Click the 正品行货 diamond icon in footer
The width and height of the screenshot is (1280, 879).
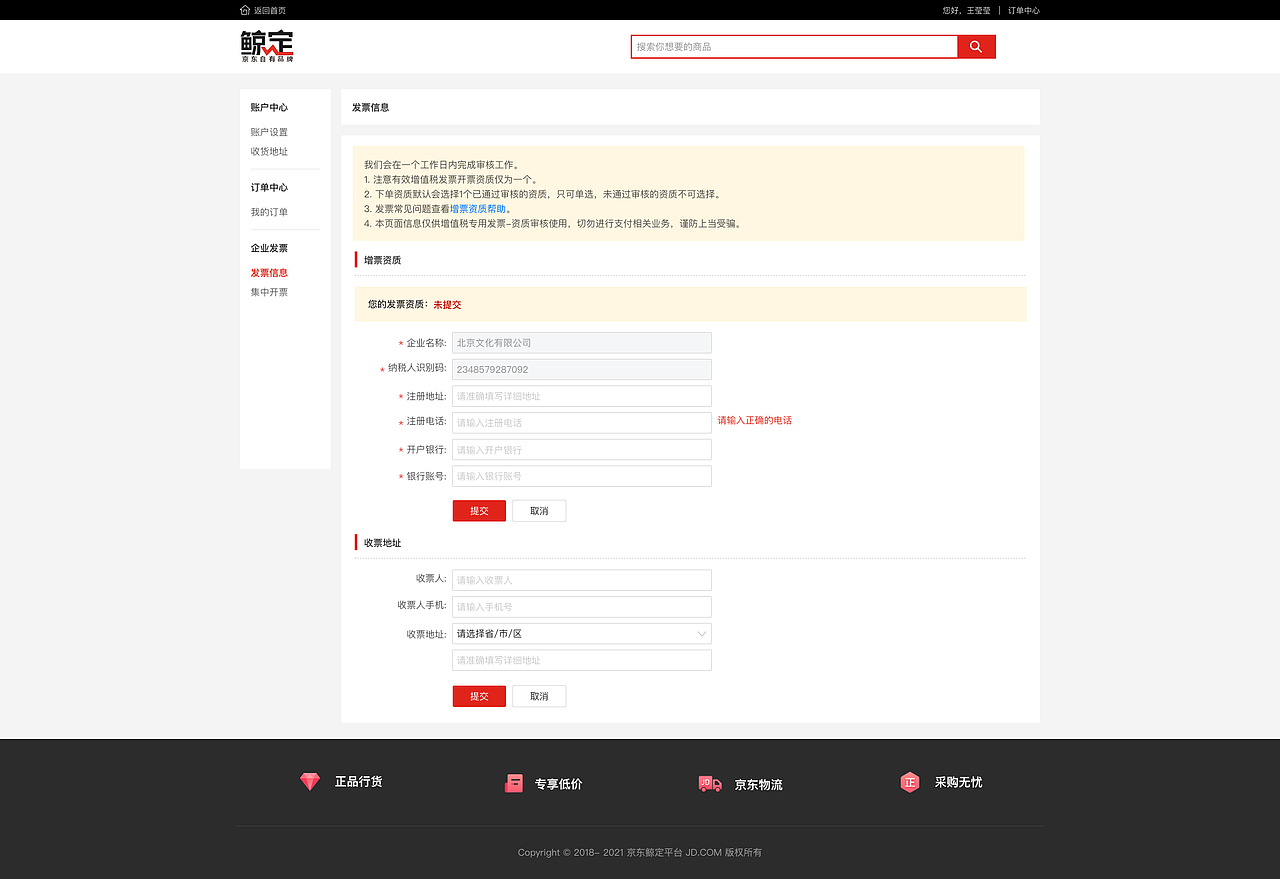pos(309,781)
